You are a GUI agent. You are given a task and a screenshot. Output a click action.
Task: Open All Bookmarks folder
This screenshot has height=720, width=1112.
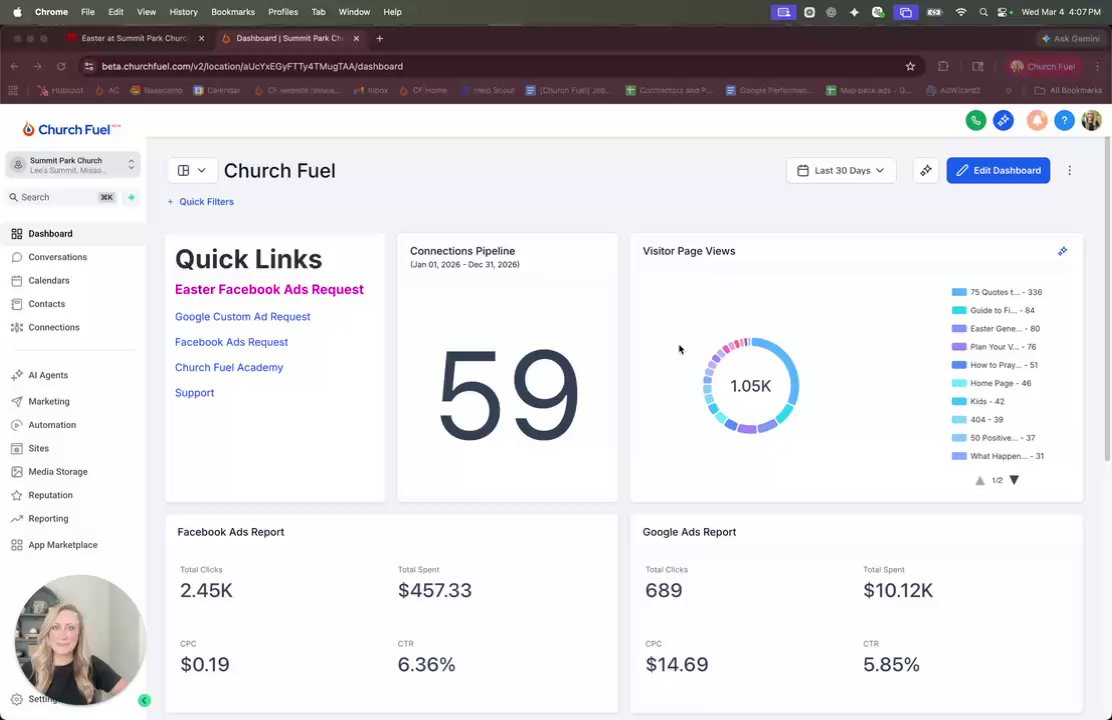[x=1069, y=90]
